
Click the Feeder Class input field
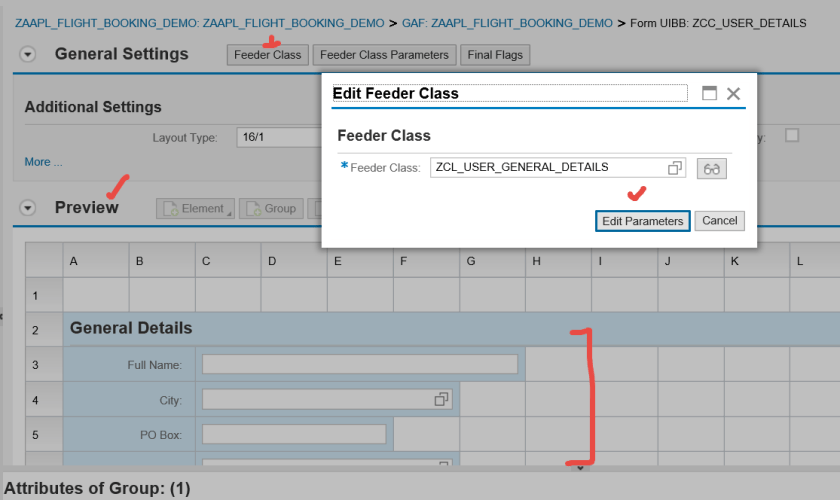[x=548, y=168]
